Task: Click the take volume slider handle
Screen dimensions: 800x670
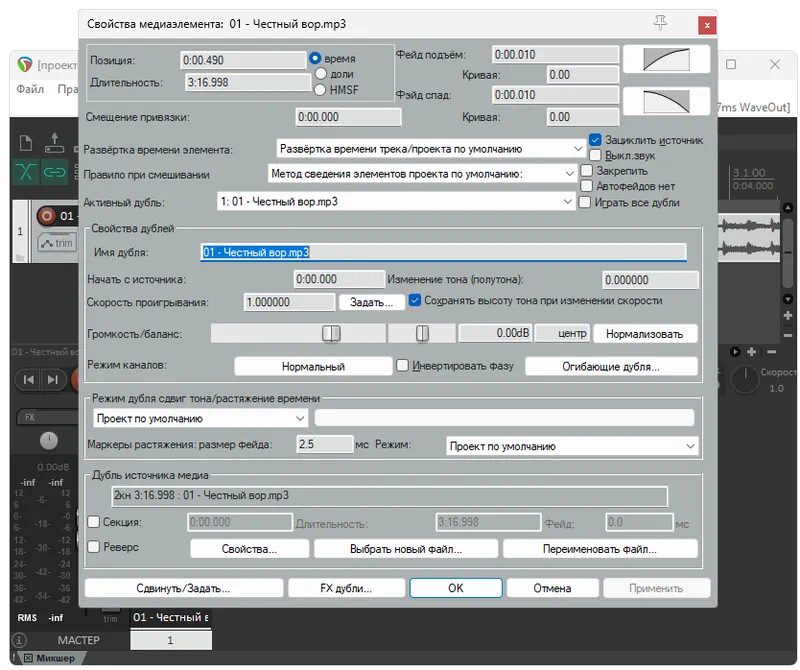Action: point(331,334)
